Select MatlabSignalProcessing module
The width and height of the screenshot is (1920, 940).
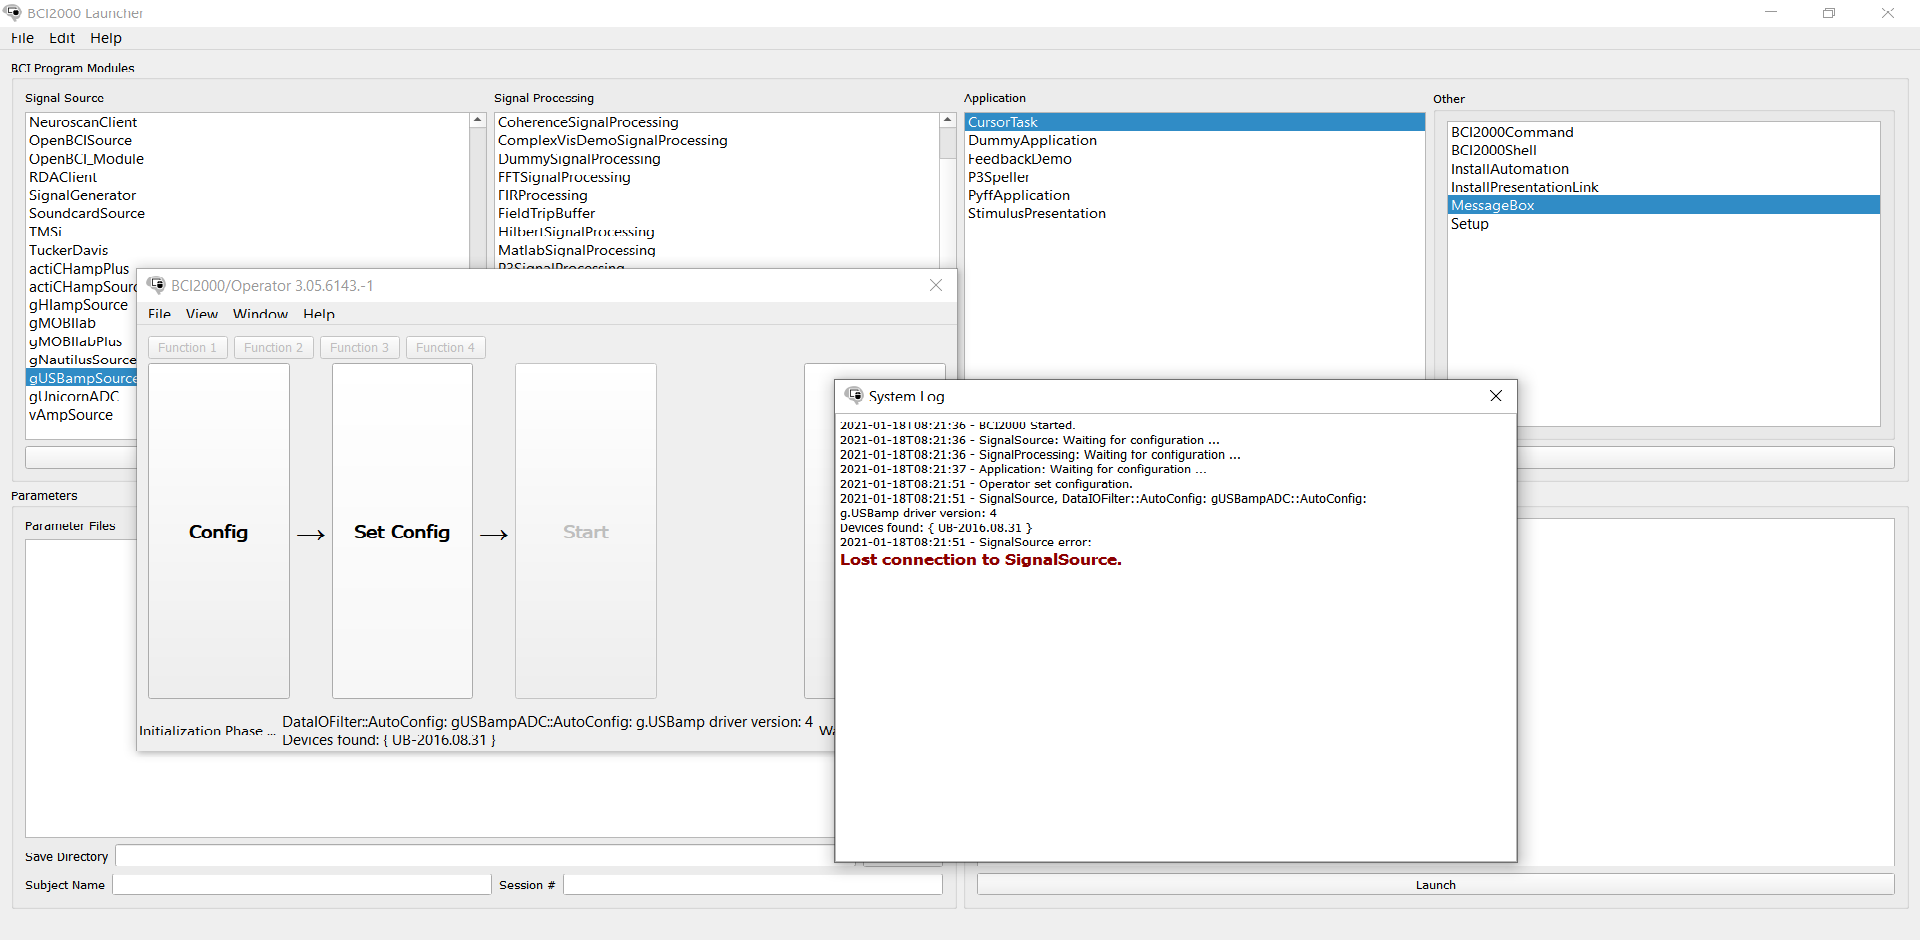point(577,250)
